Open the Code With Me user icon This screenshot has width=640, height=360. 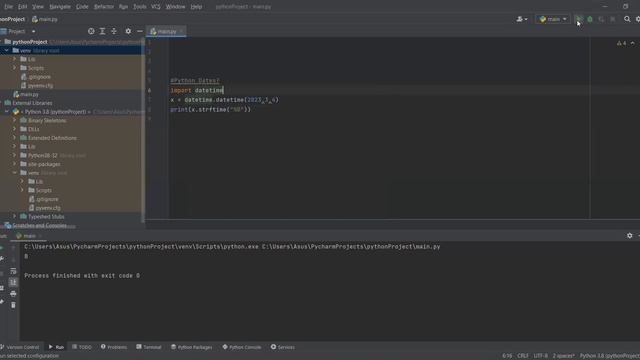[x=522, y=19]
